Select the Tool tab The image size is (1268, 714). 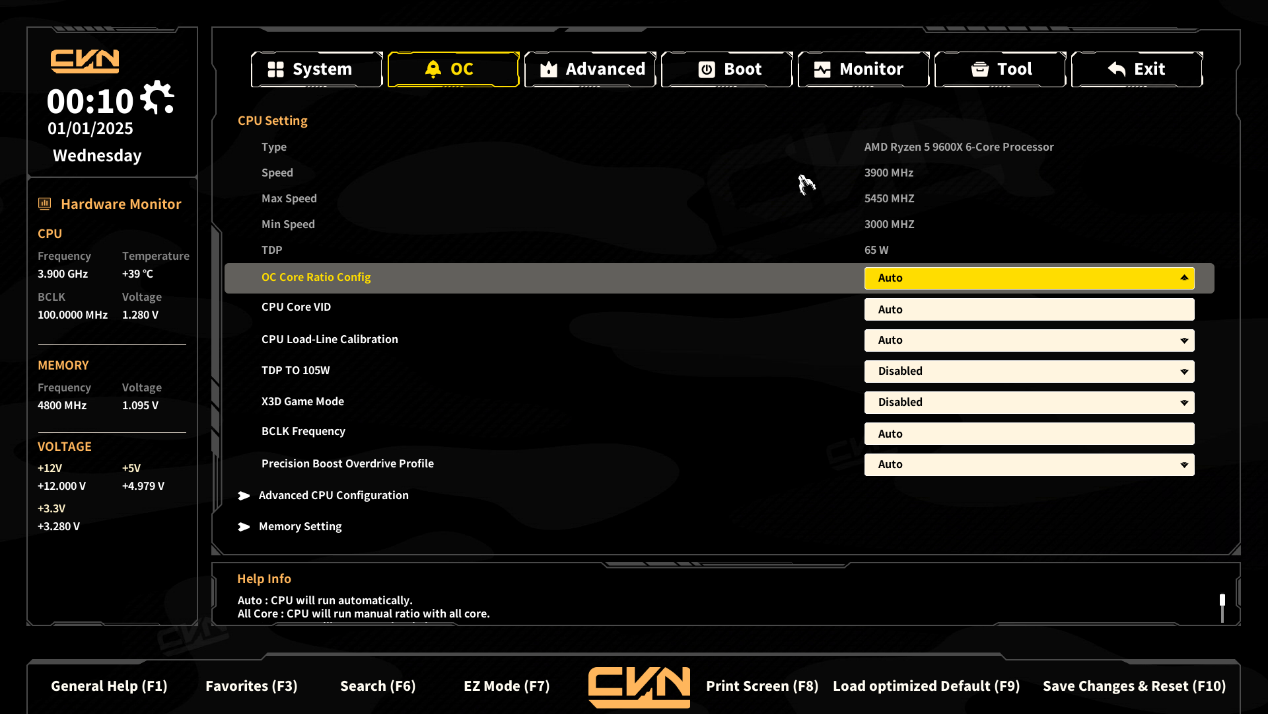pyautogui.click(x=1001, y=69)
